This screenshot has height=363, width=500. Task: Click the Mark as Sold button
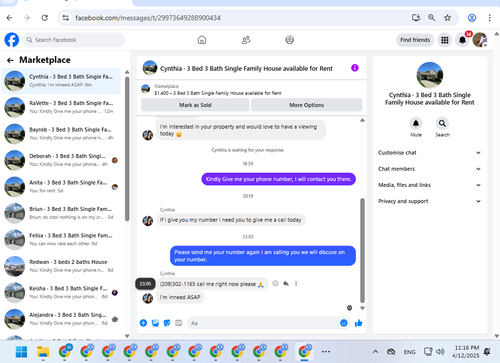pyautogui.click(x=195, y=105)
